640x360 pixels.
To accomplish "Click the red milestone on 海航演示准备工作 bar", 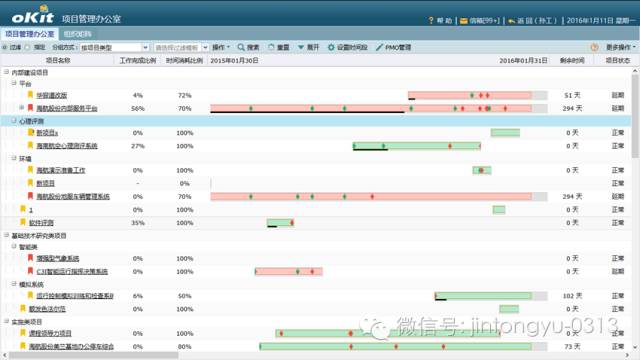I will coord(481,170).
